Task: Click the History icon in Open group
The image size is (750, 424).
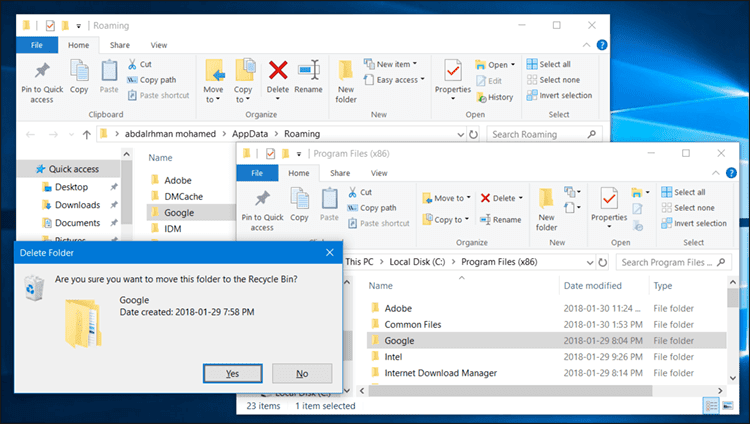Action: click(x=481, y=97)
